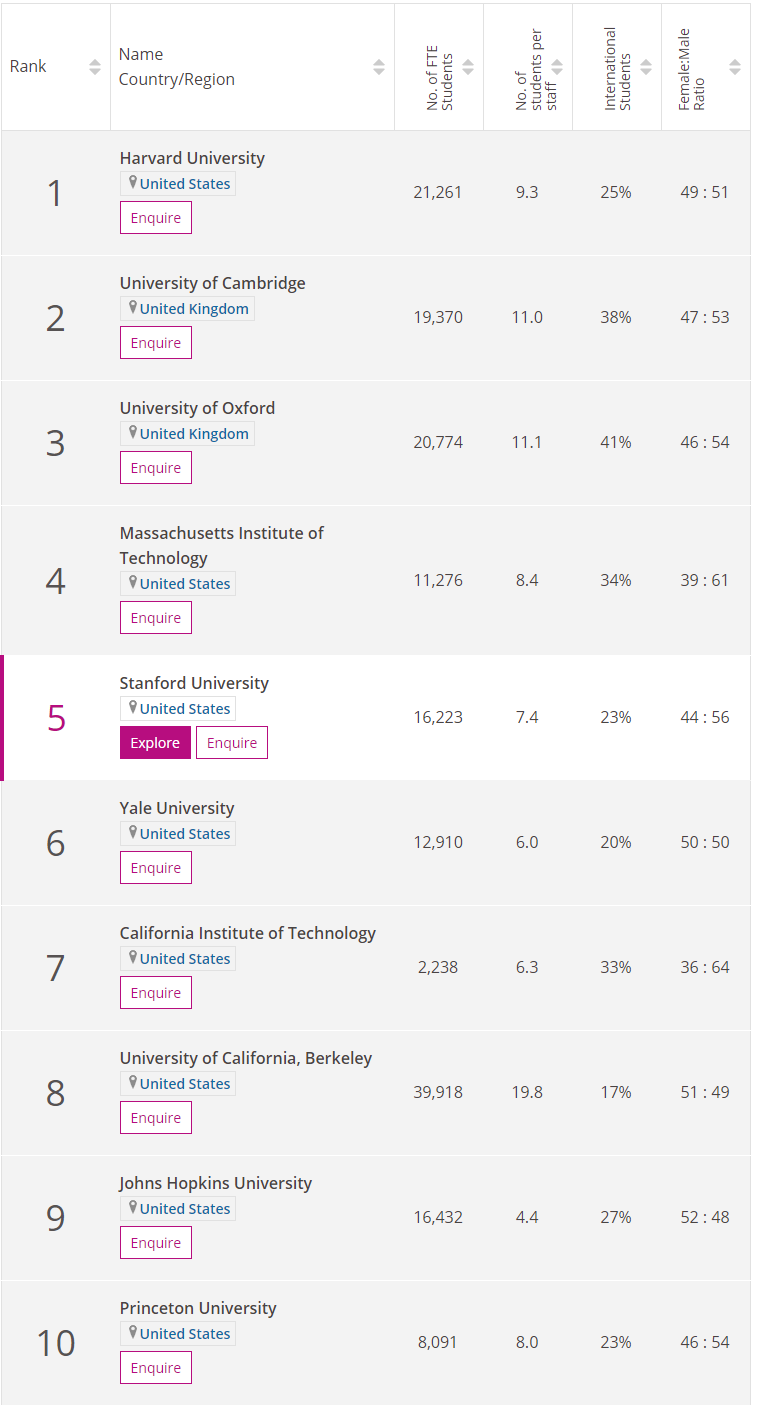Click the Explore button for Stanford

(x=155, y=743)
